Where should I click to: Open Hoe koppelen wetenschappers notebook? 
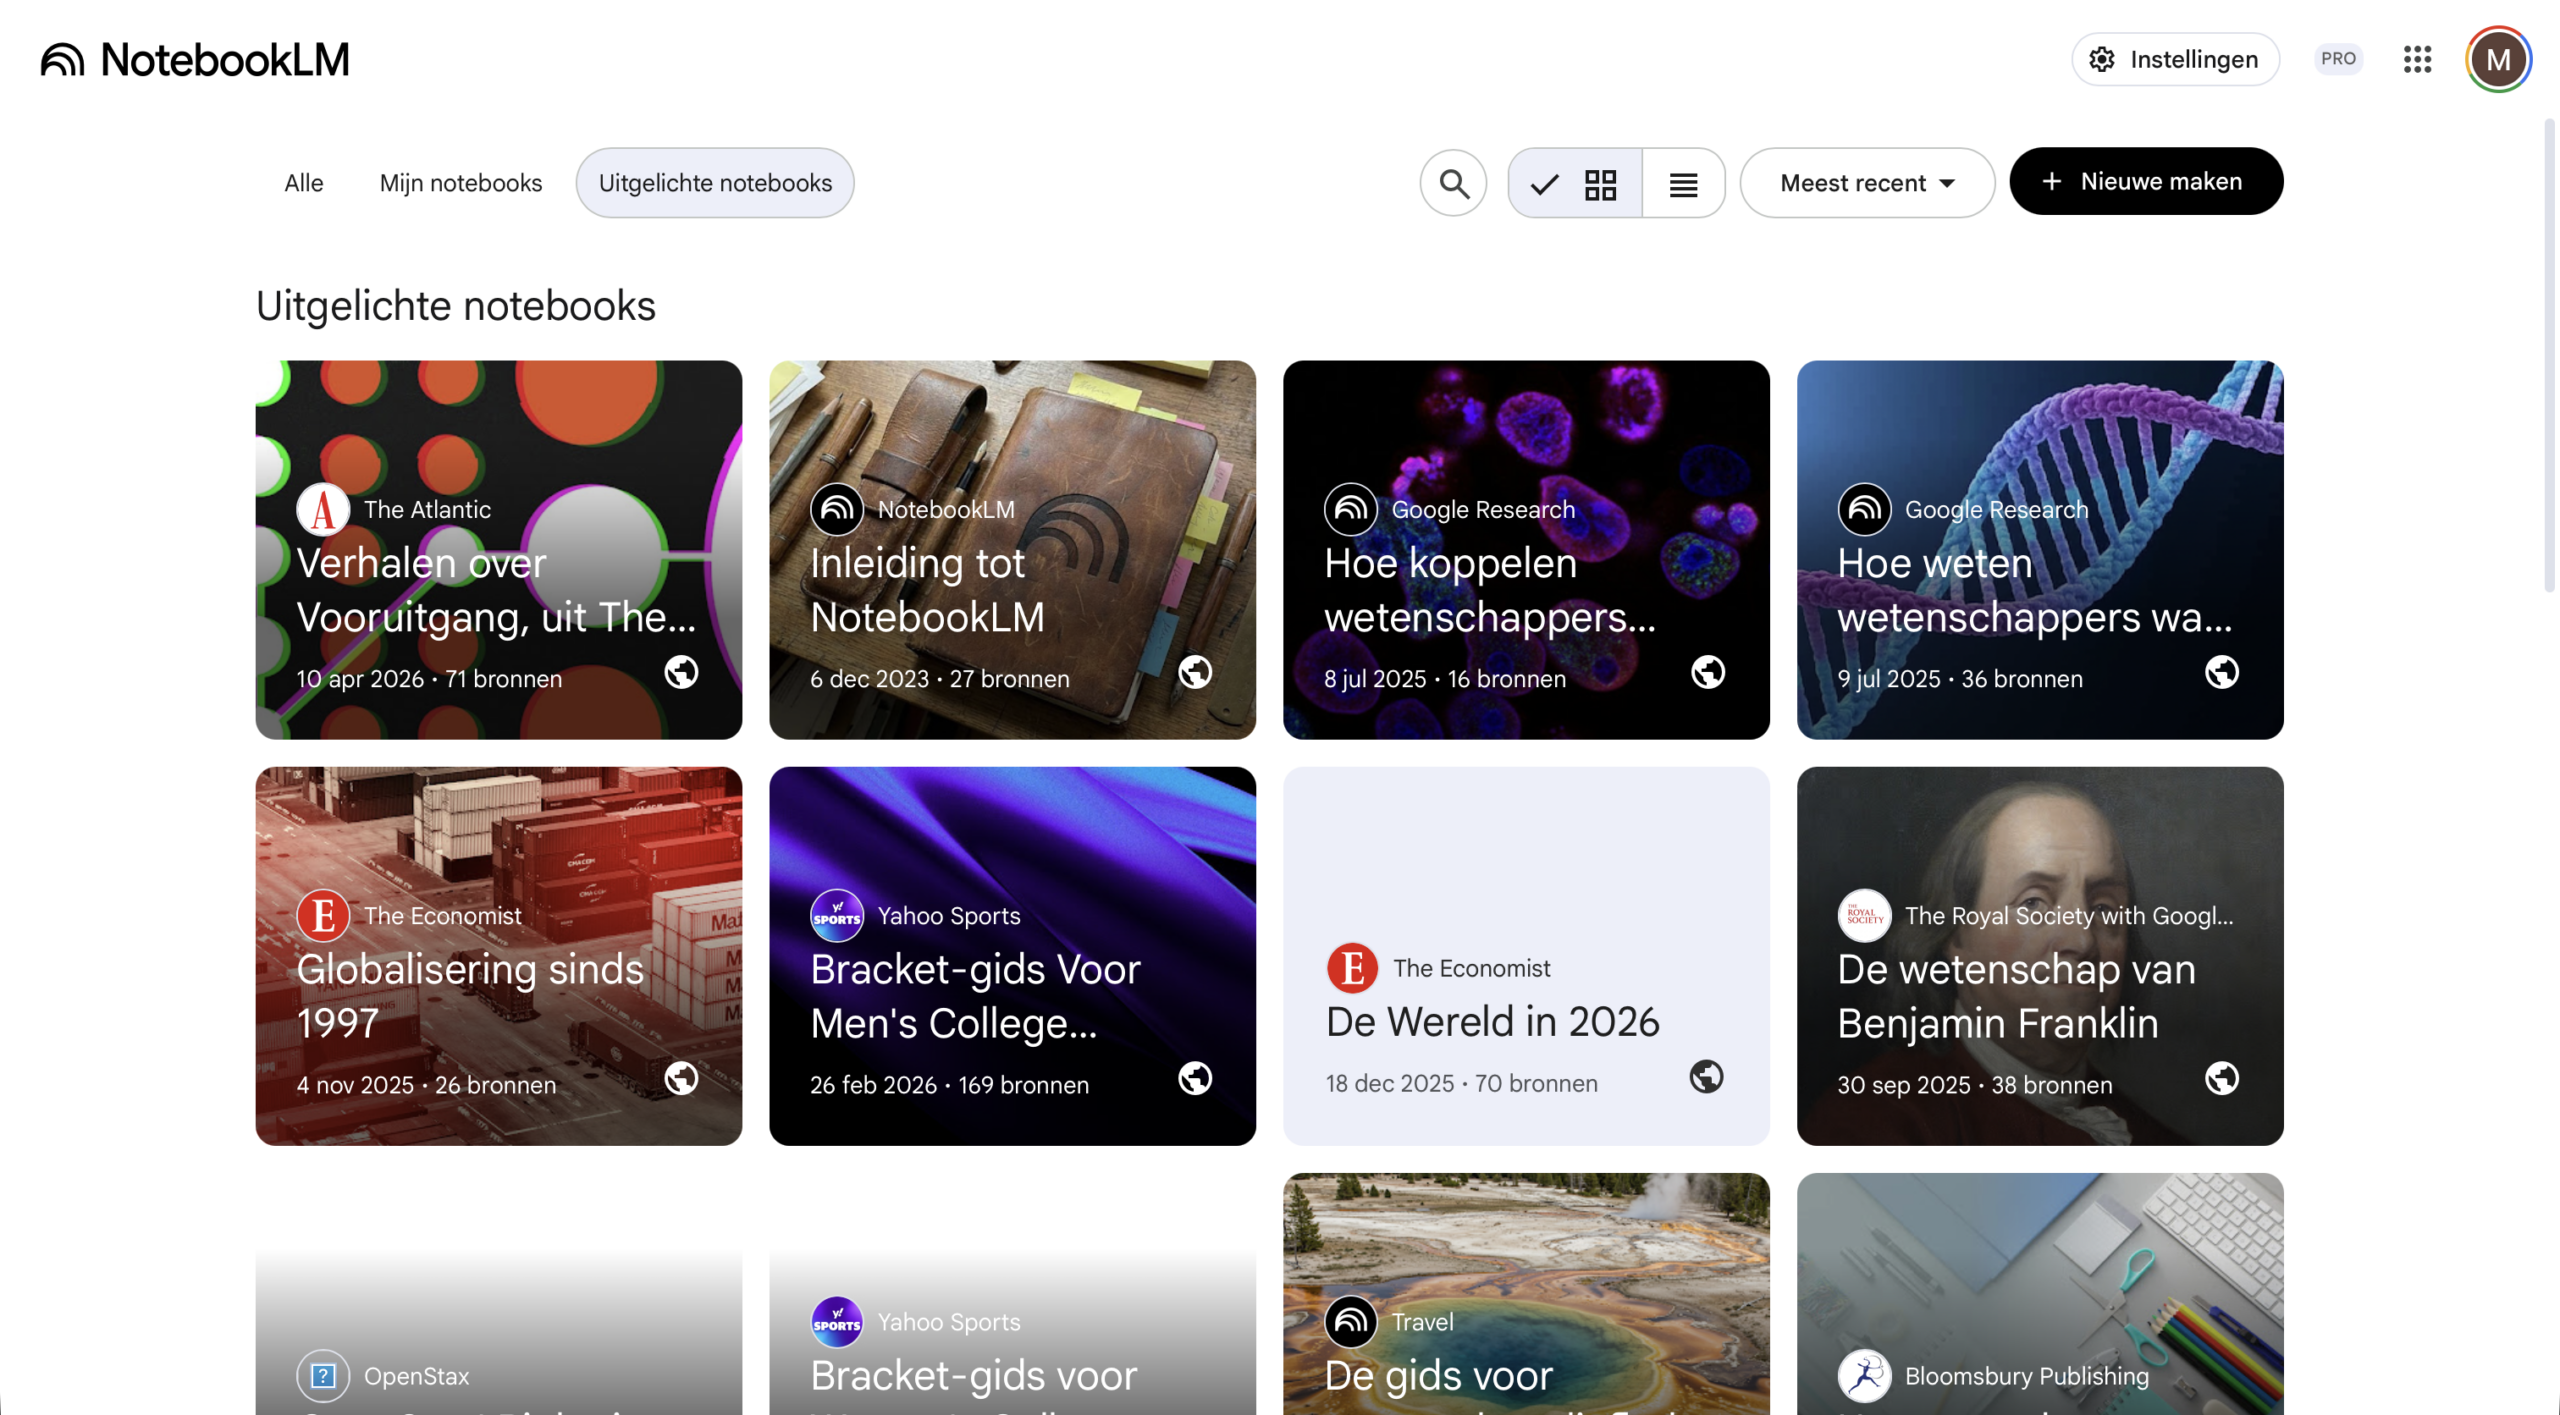point(1526,550)
